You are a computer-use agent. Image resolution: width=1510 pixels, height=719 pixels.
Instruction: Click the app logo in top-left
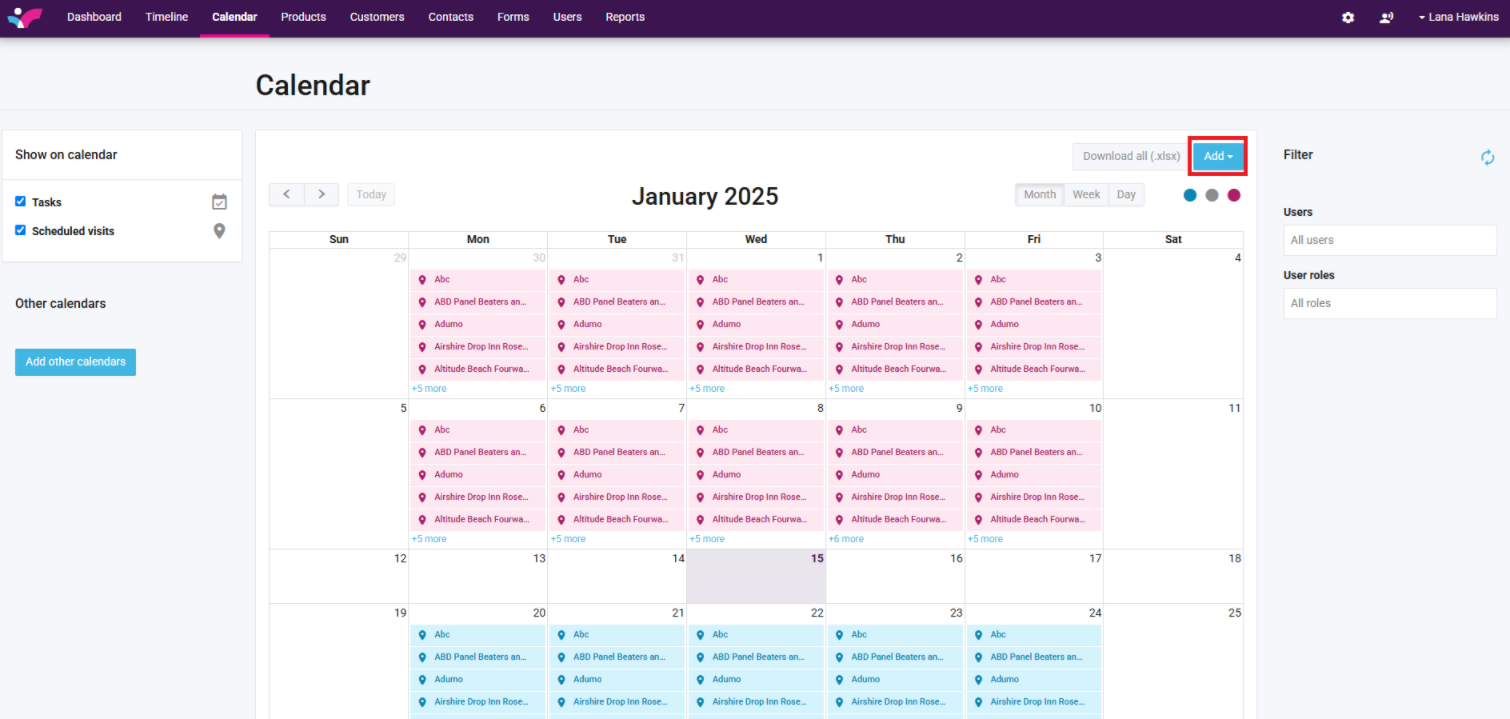tap(24, 17)
